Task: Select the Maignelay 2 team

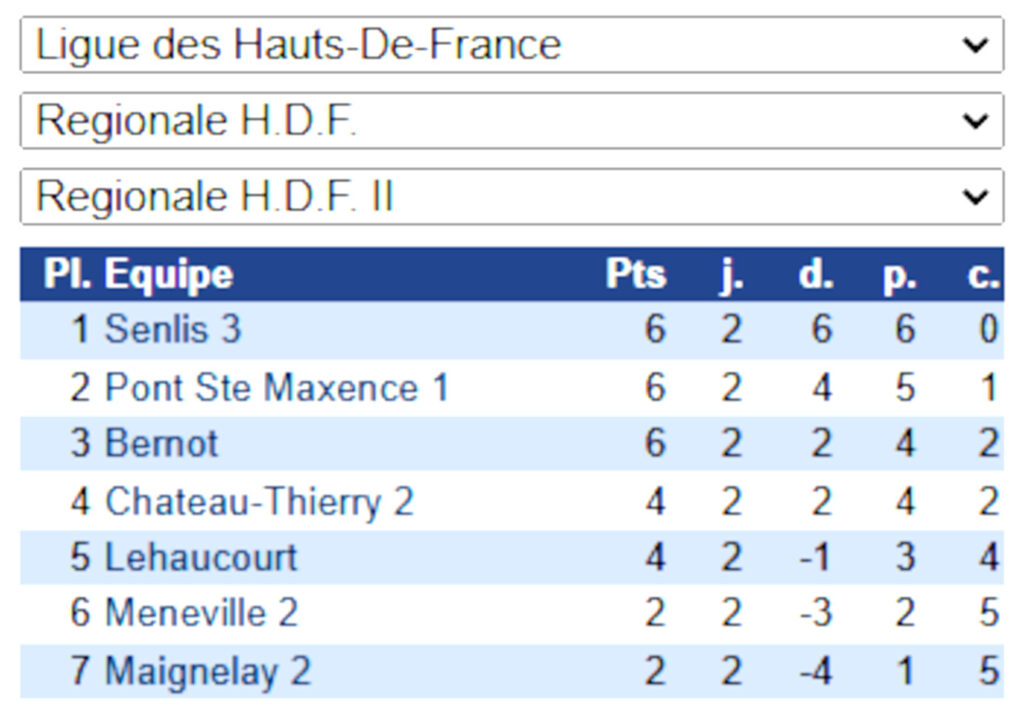Action: (208, 671)
